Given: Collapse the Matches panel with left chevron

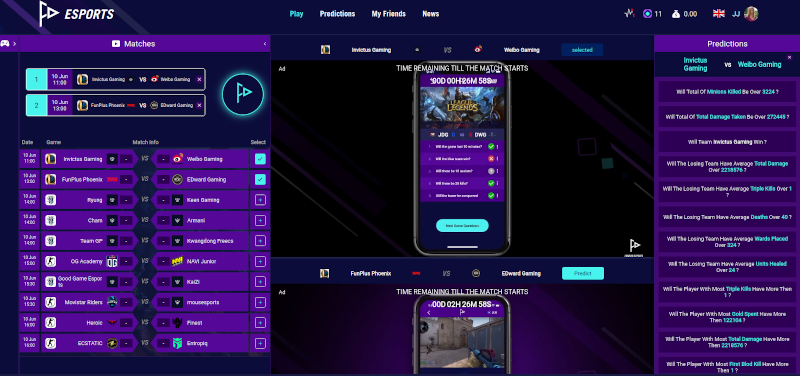Looking at the screenshot, I should (265, 44).
